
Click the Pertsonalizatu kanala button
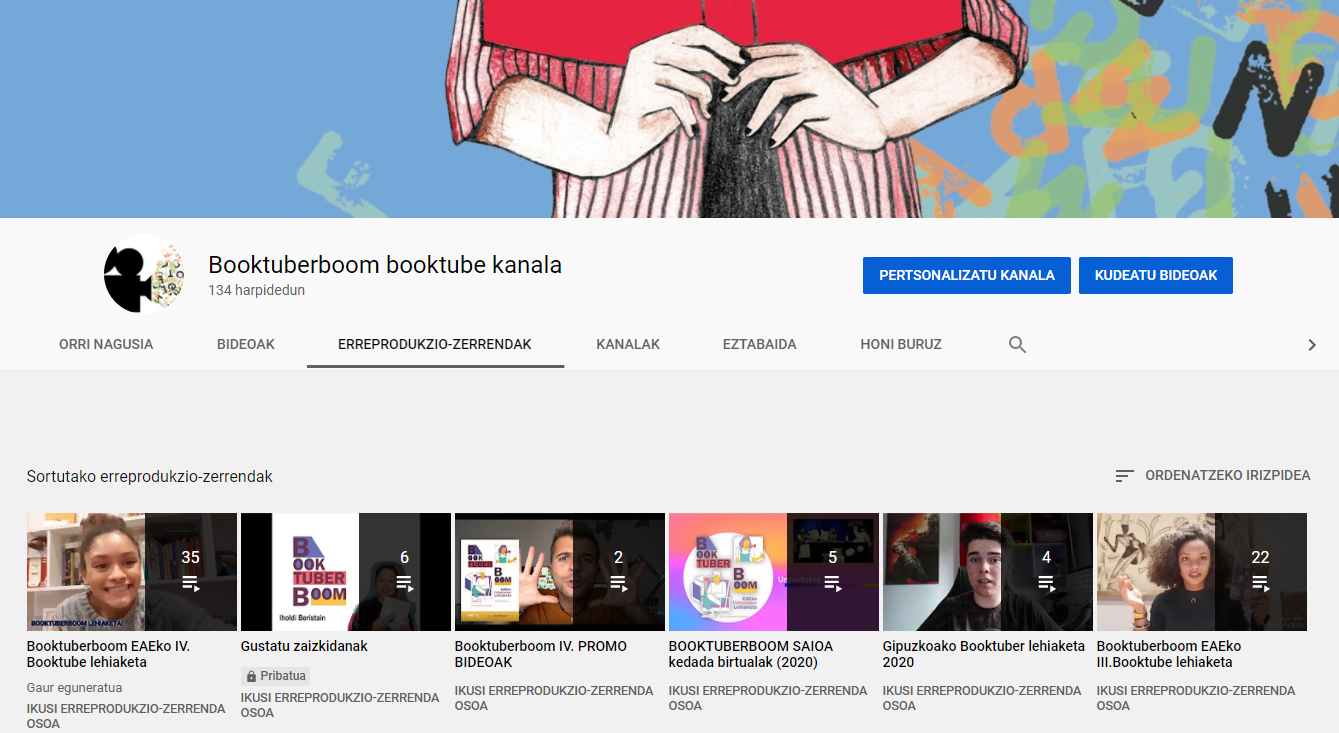pos(967,275)
